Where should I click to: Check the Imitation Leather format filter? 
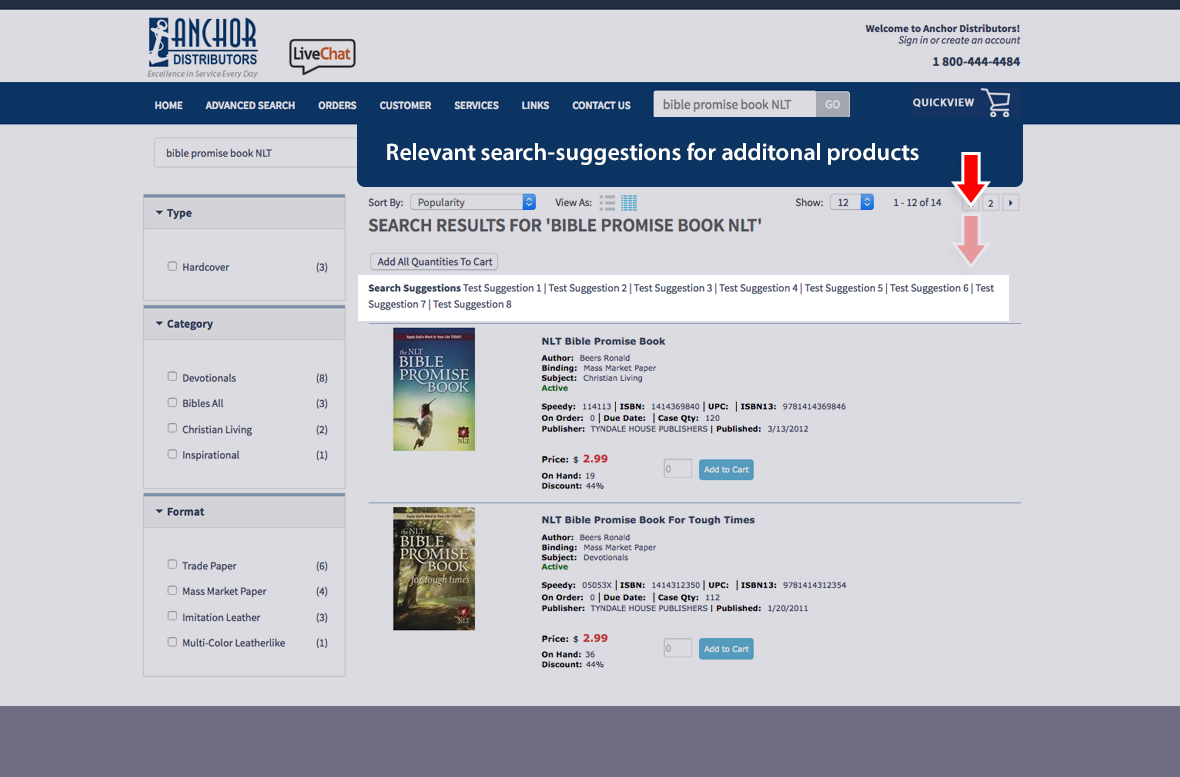click(172, 616)
